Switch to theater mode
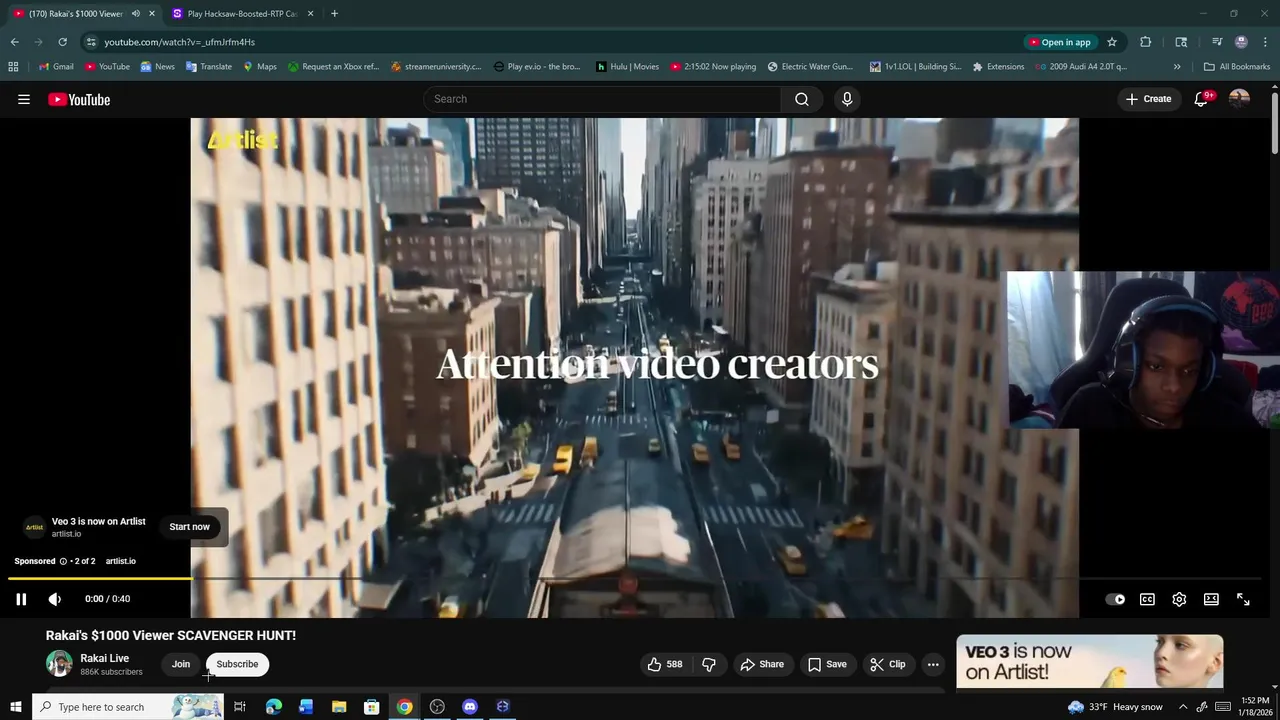1280x720 pixels. point(1211,599)
